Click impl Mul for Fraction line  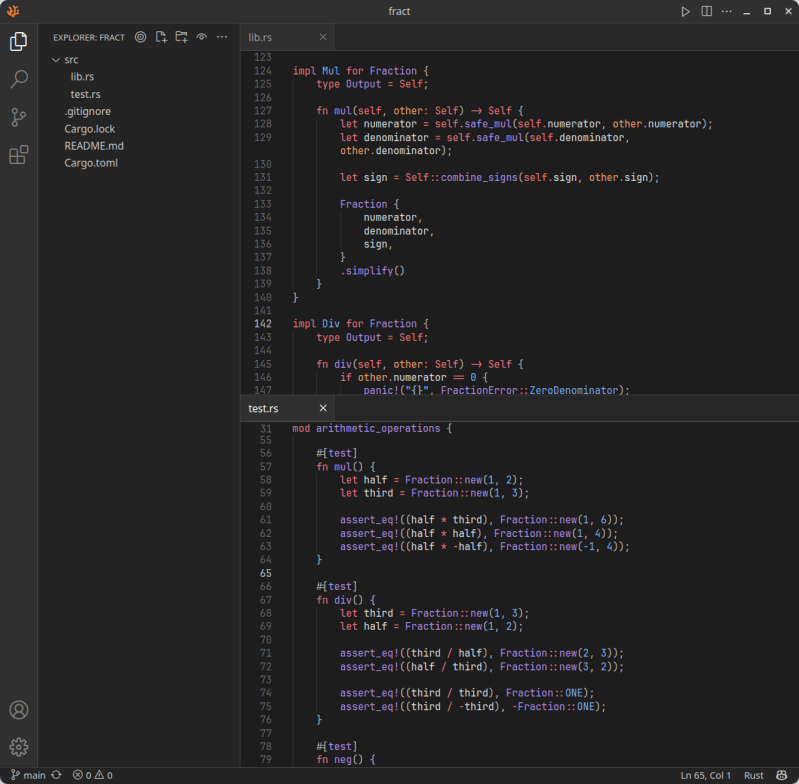360,71
